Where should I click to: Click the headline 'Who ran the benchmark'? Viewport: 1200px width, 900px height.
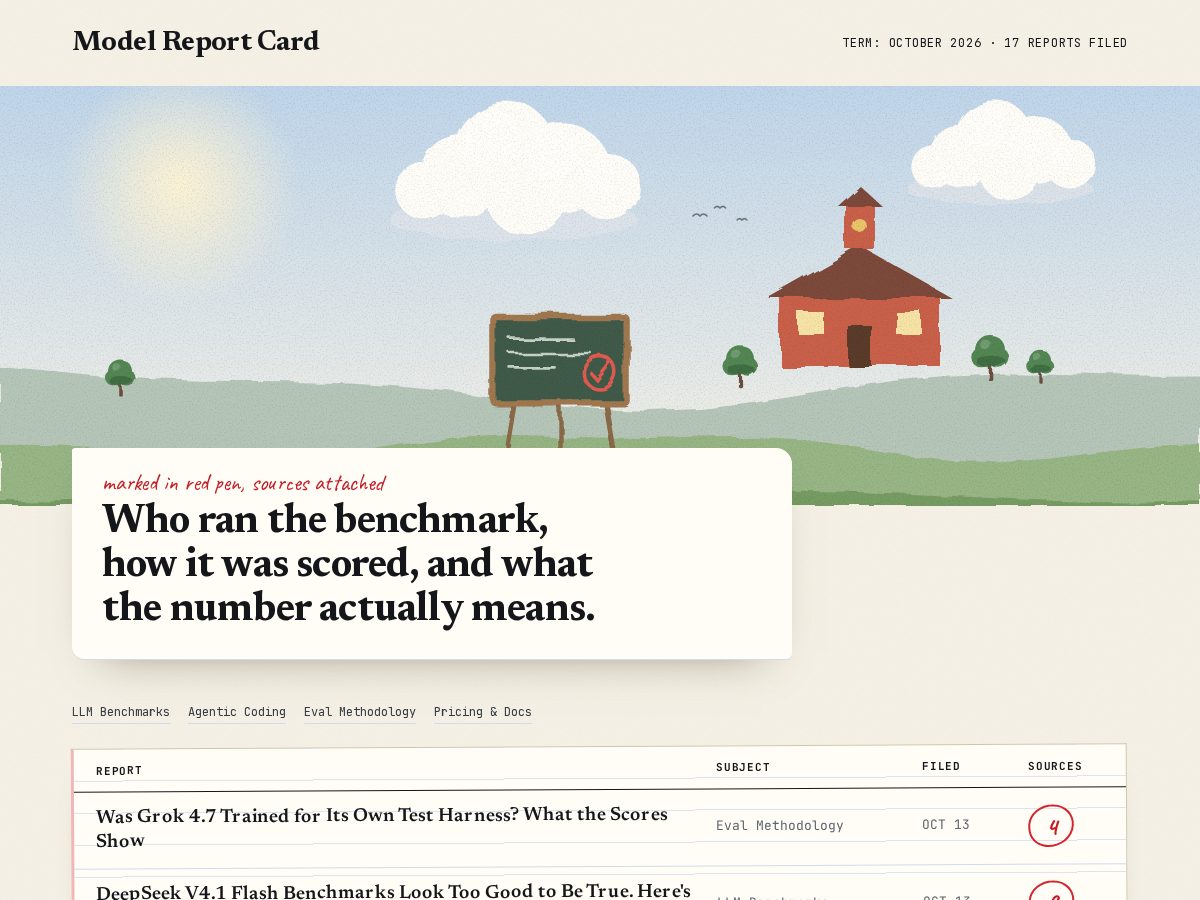[x=348, y=563]
